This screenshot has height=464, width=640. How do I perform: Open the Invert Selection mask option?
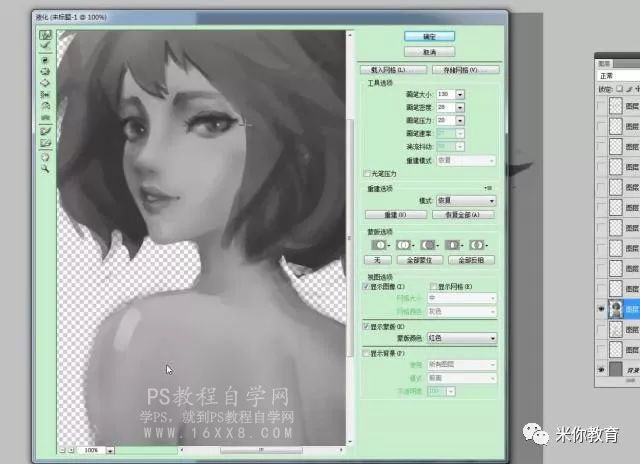(x=478, y=245)
